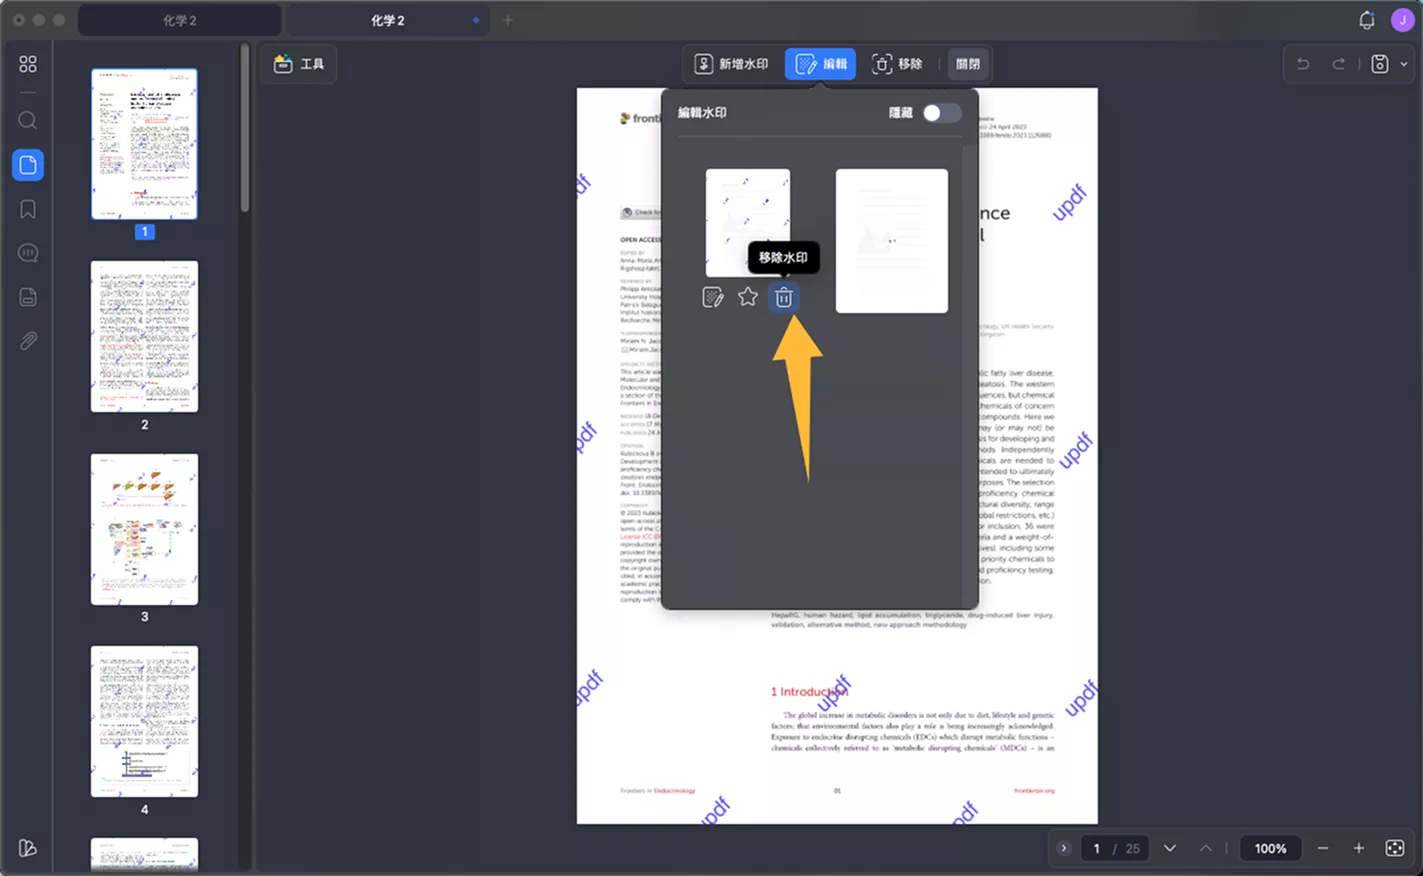Open the user account avatar
This screenshot has height=876, width=1423.
[x=1403, y=20]
